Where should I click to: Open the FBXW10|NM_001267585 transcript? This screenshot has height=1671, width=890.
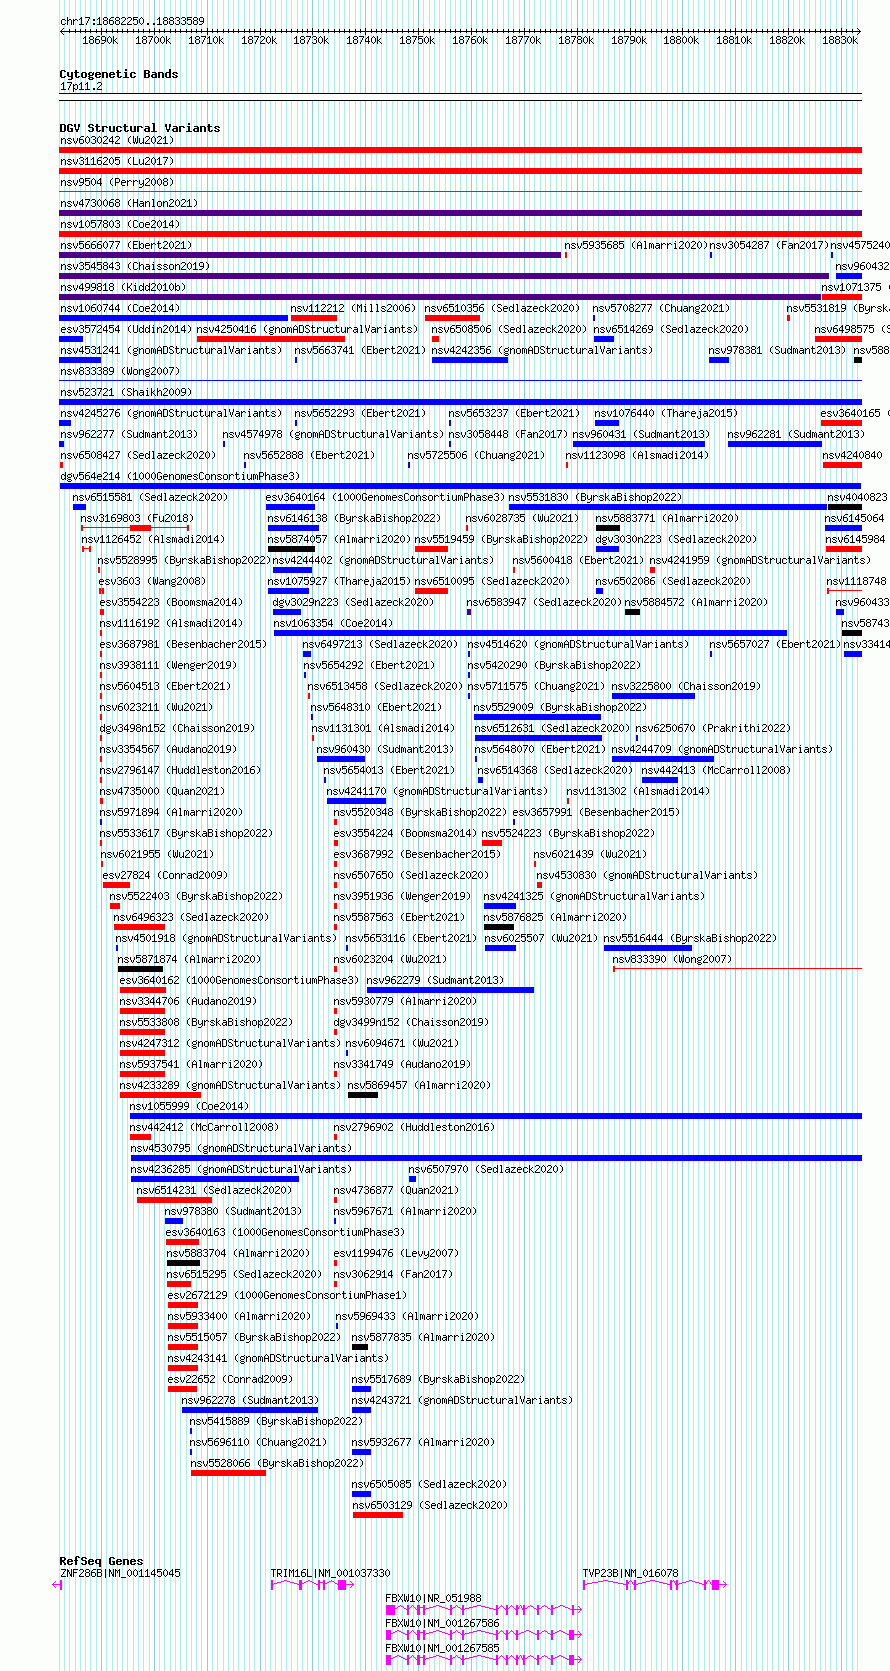(443, 1648)
